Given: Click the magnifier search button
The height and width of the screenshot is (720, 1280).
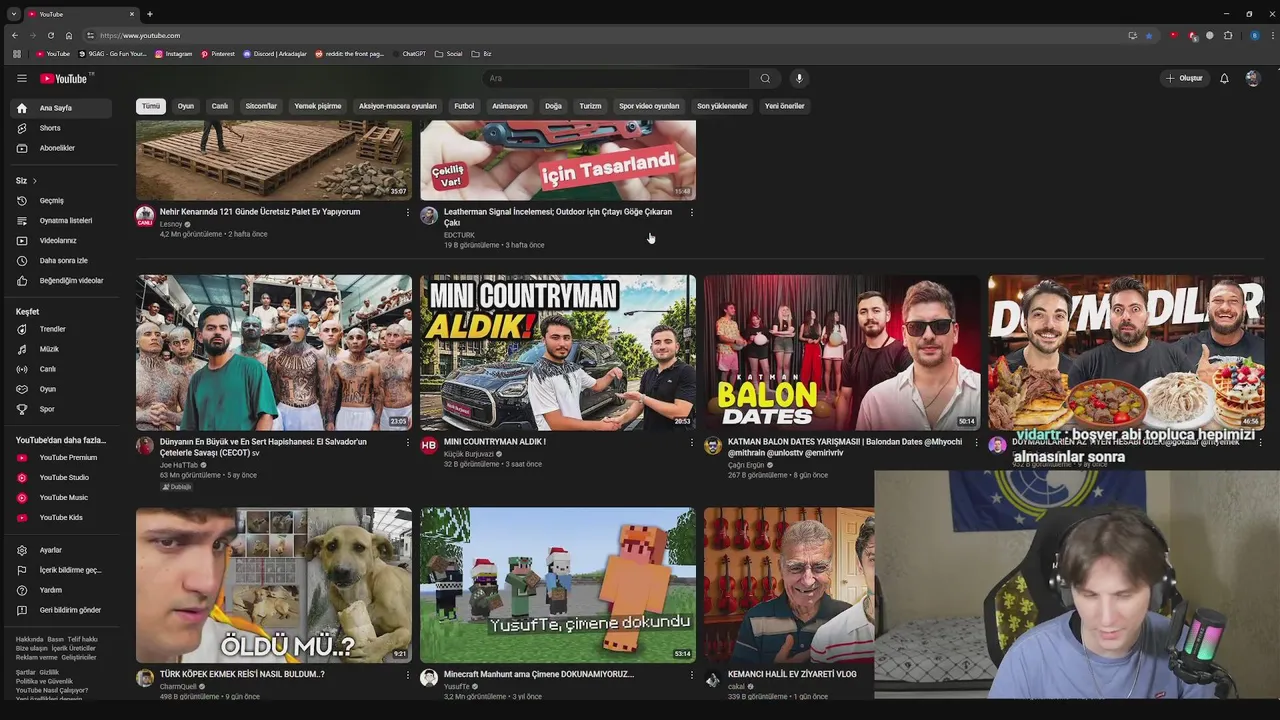Looking at the screenshot, I should (765, 78).
